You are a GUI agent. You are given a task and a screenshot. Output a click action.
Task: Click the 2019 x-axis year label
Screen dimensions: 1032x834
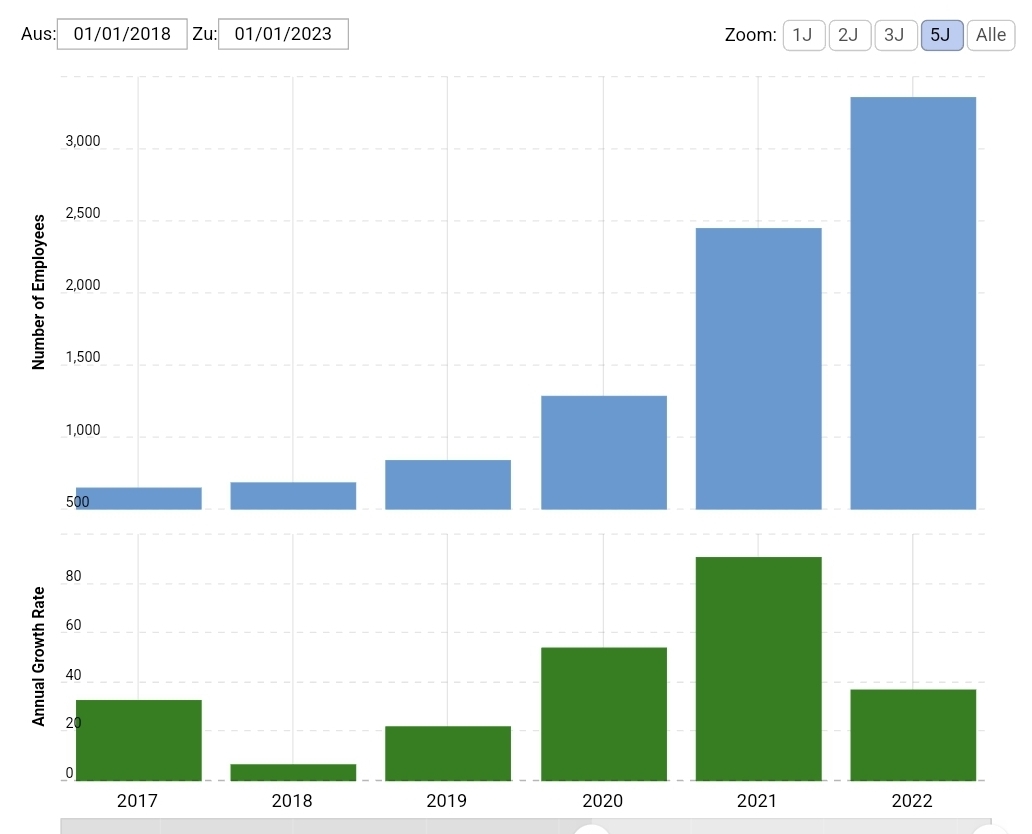click(446, 800)
